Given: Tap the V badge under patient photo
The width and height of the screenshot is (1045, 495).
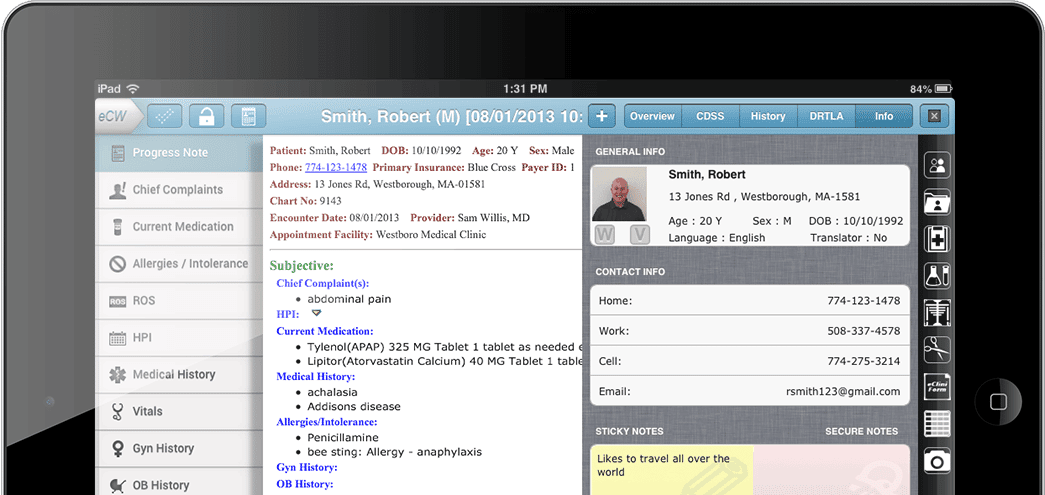Looking at the screenshot, I should coord(639,234).
